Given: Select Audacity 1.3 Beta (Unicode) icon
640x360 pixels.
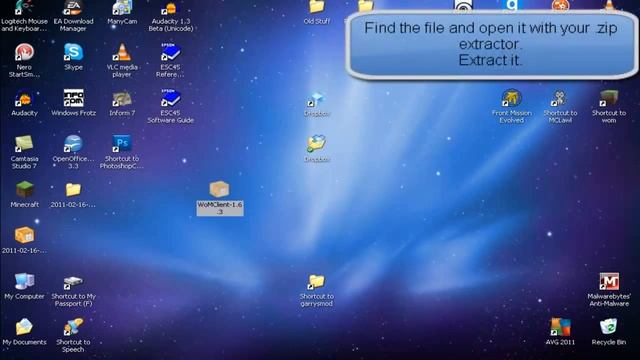Looking at the screenshot, I should pos(171,8).
